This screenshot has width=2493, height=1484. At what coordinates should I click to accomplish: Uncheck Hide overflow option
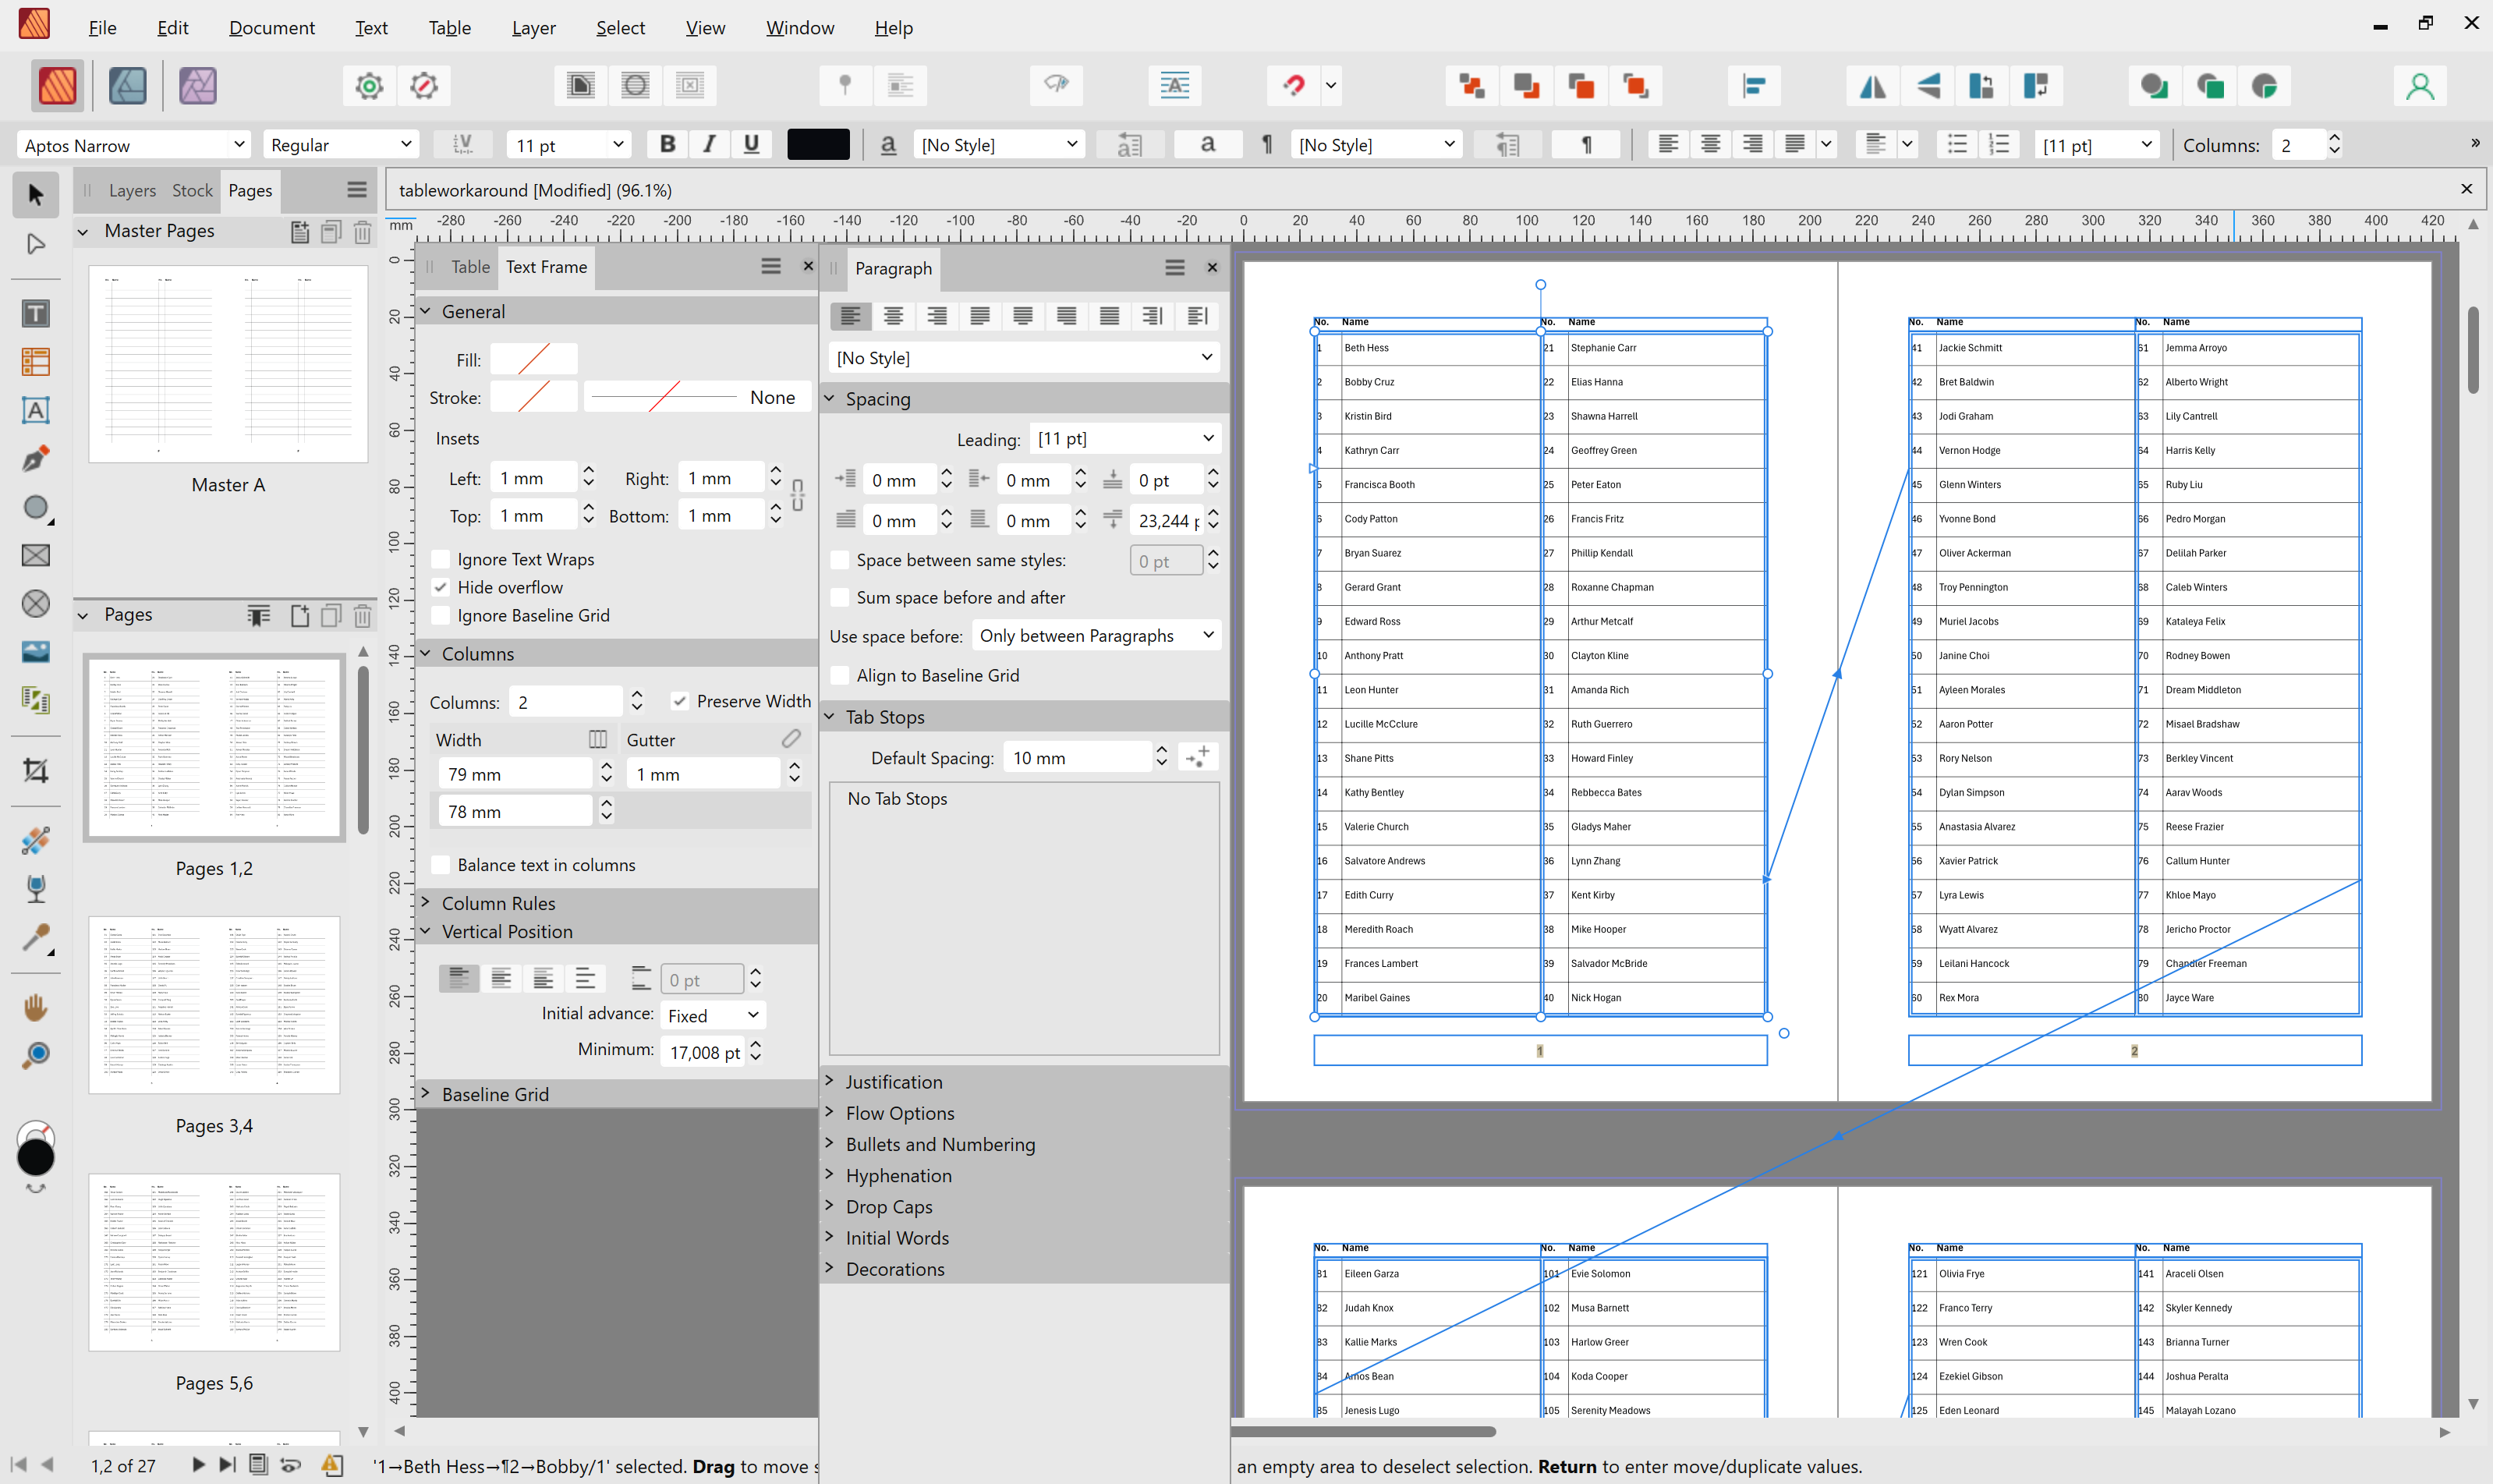tap(441, 587)
